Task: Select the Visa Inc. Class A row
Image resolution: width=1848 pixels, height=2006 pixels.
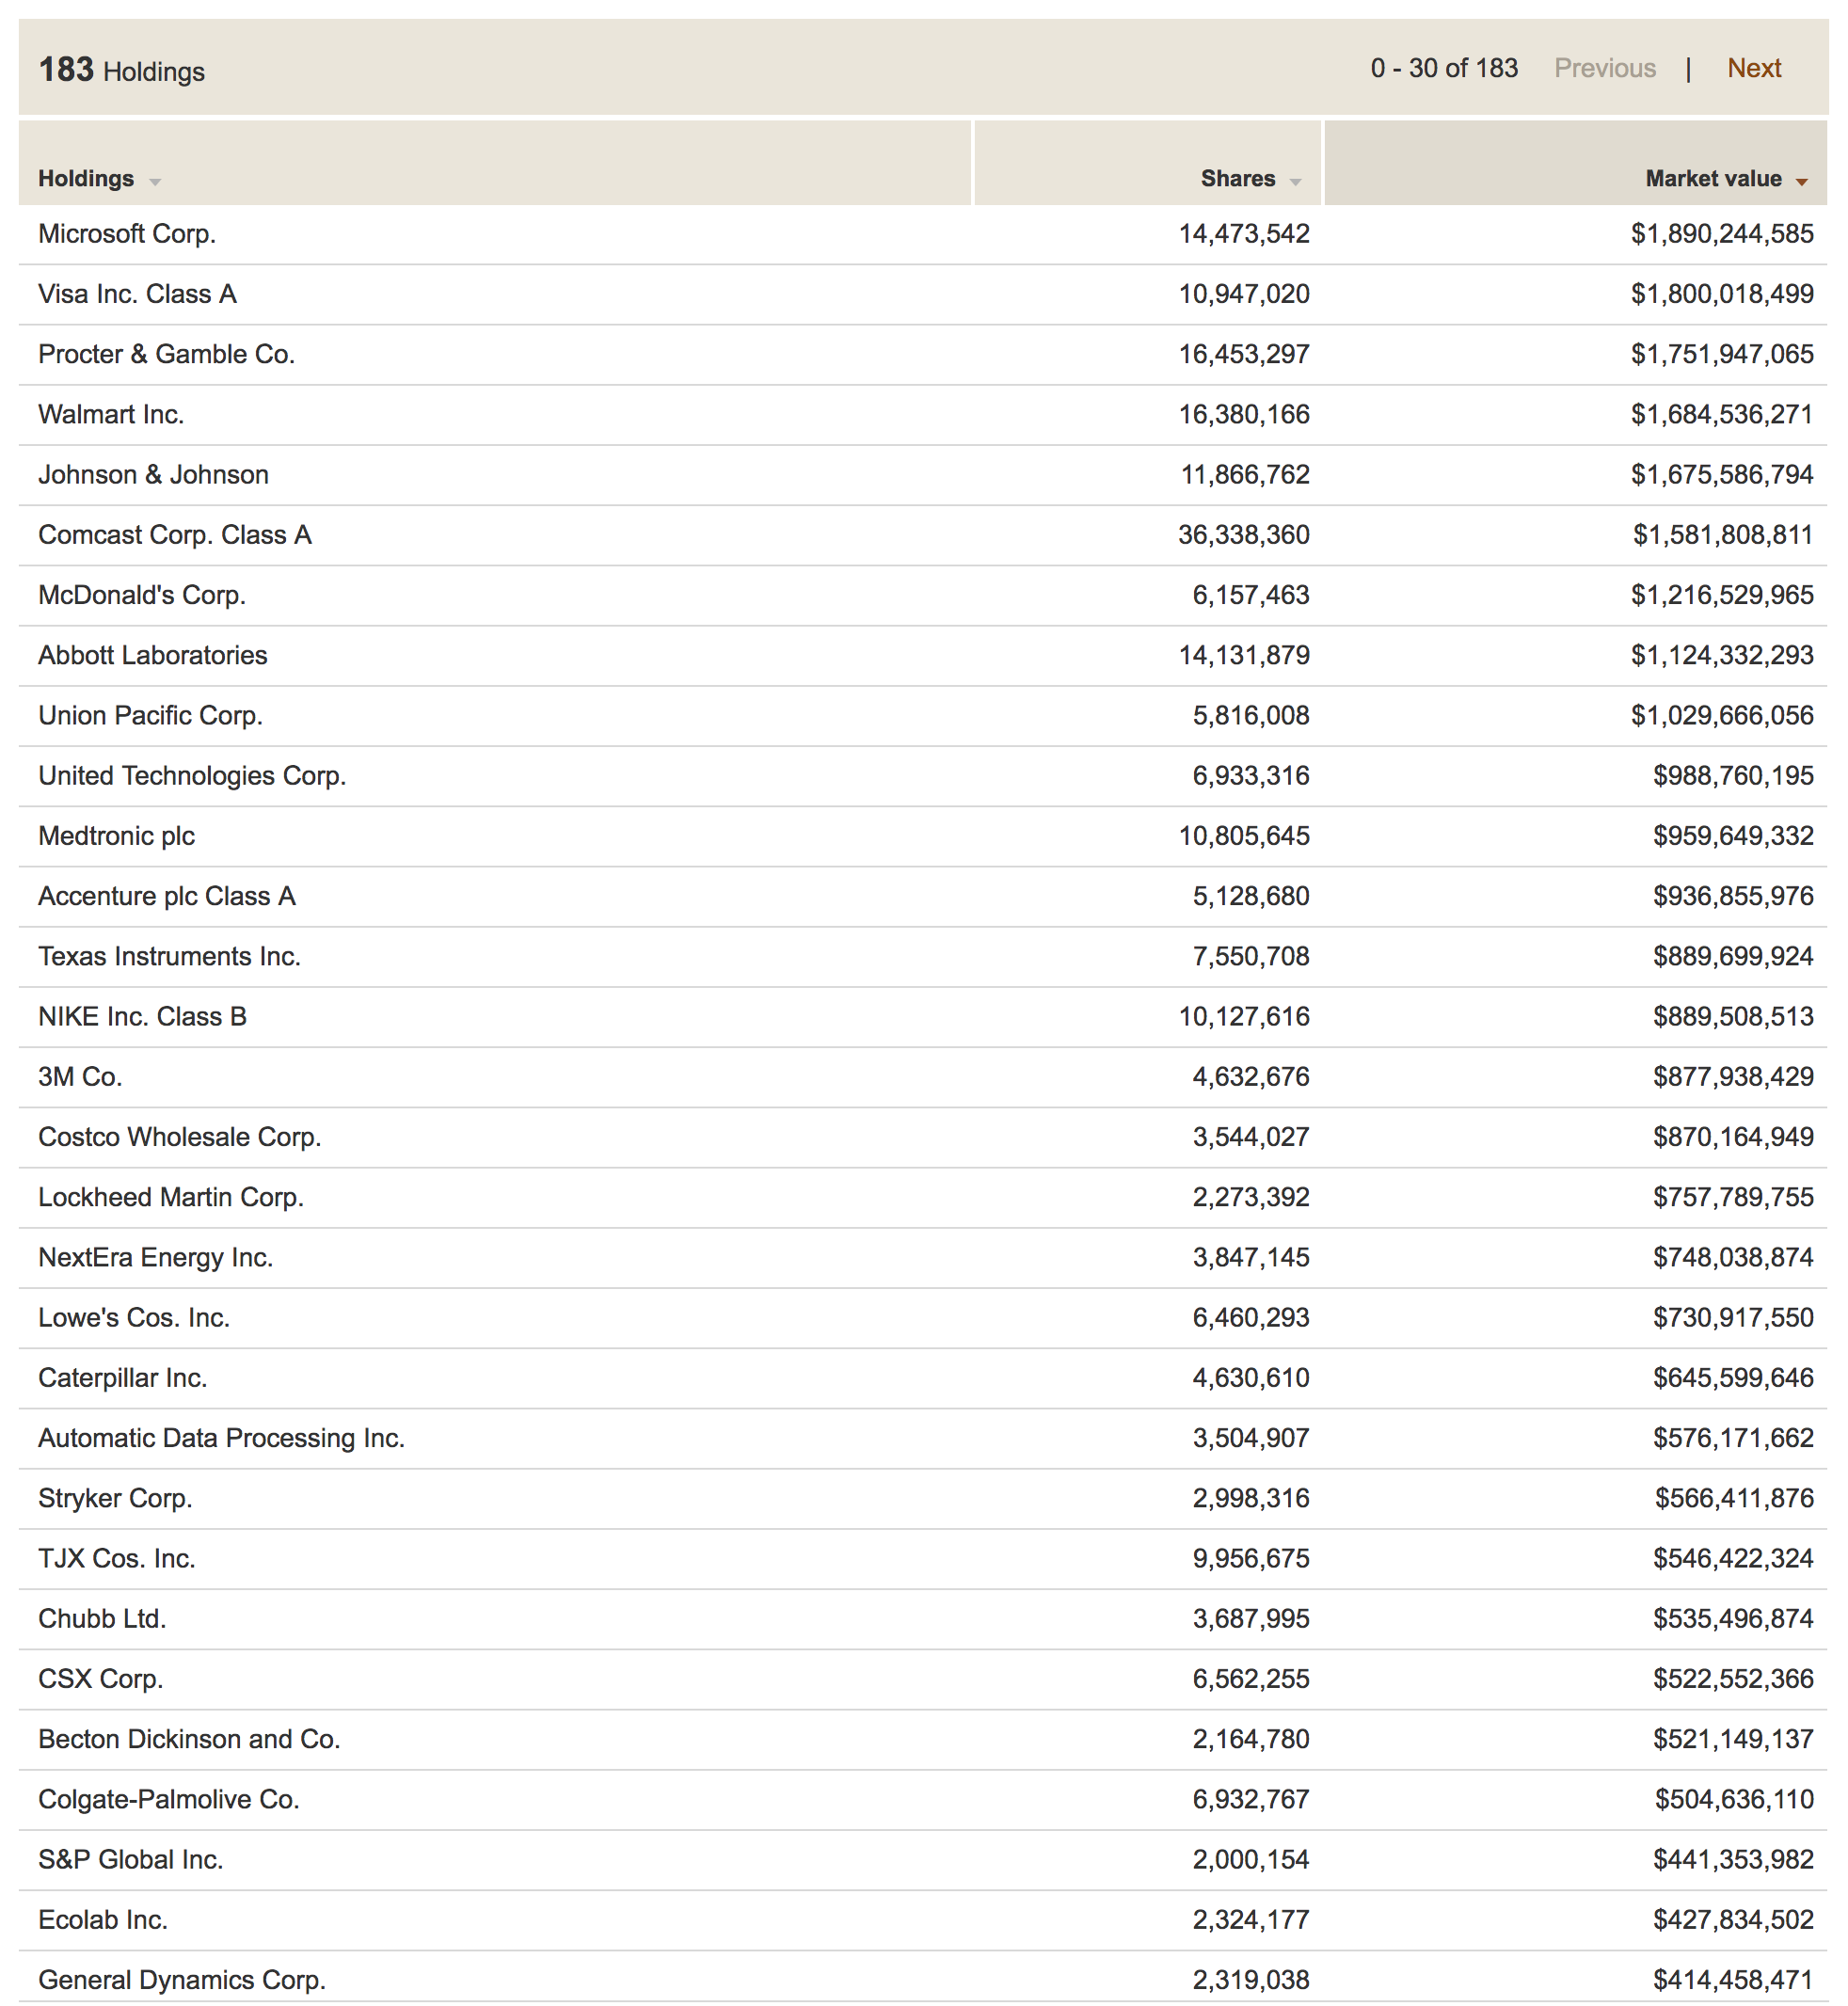Action: (x=137, y=293)
